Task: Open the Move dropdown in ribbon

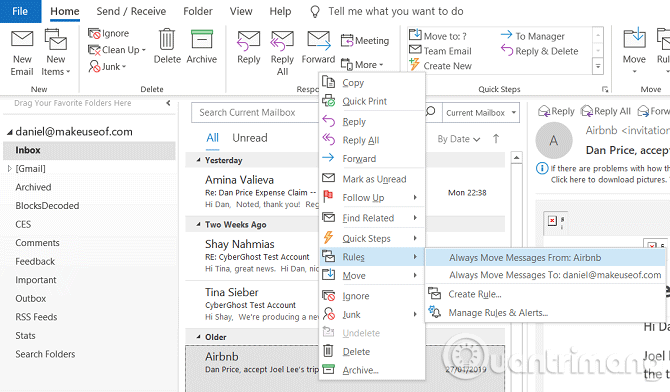Action: (634, 50)
